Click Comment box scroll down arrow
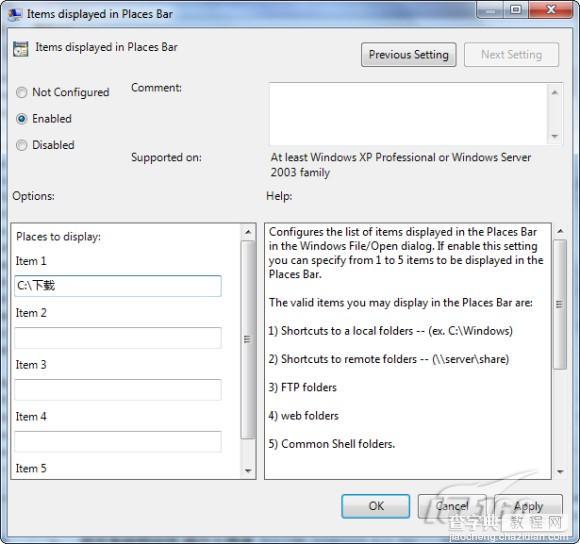This screenshot has height=544, width=580. (554, 136)
